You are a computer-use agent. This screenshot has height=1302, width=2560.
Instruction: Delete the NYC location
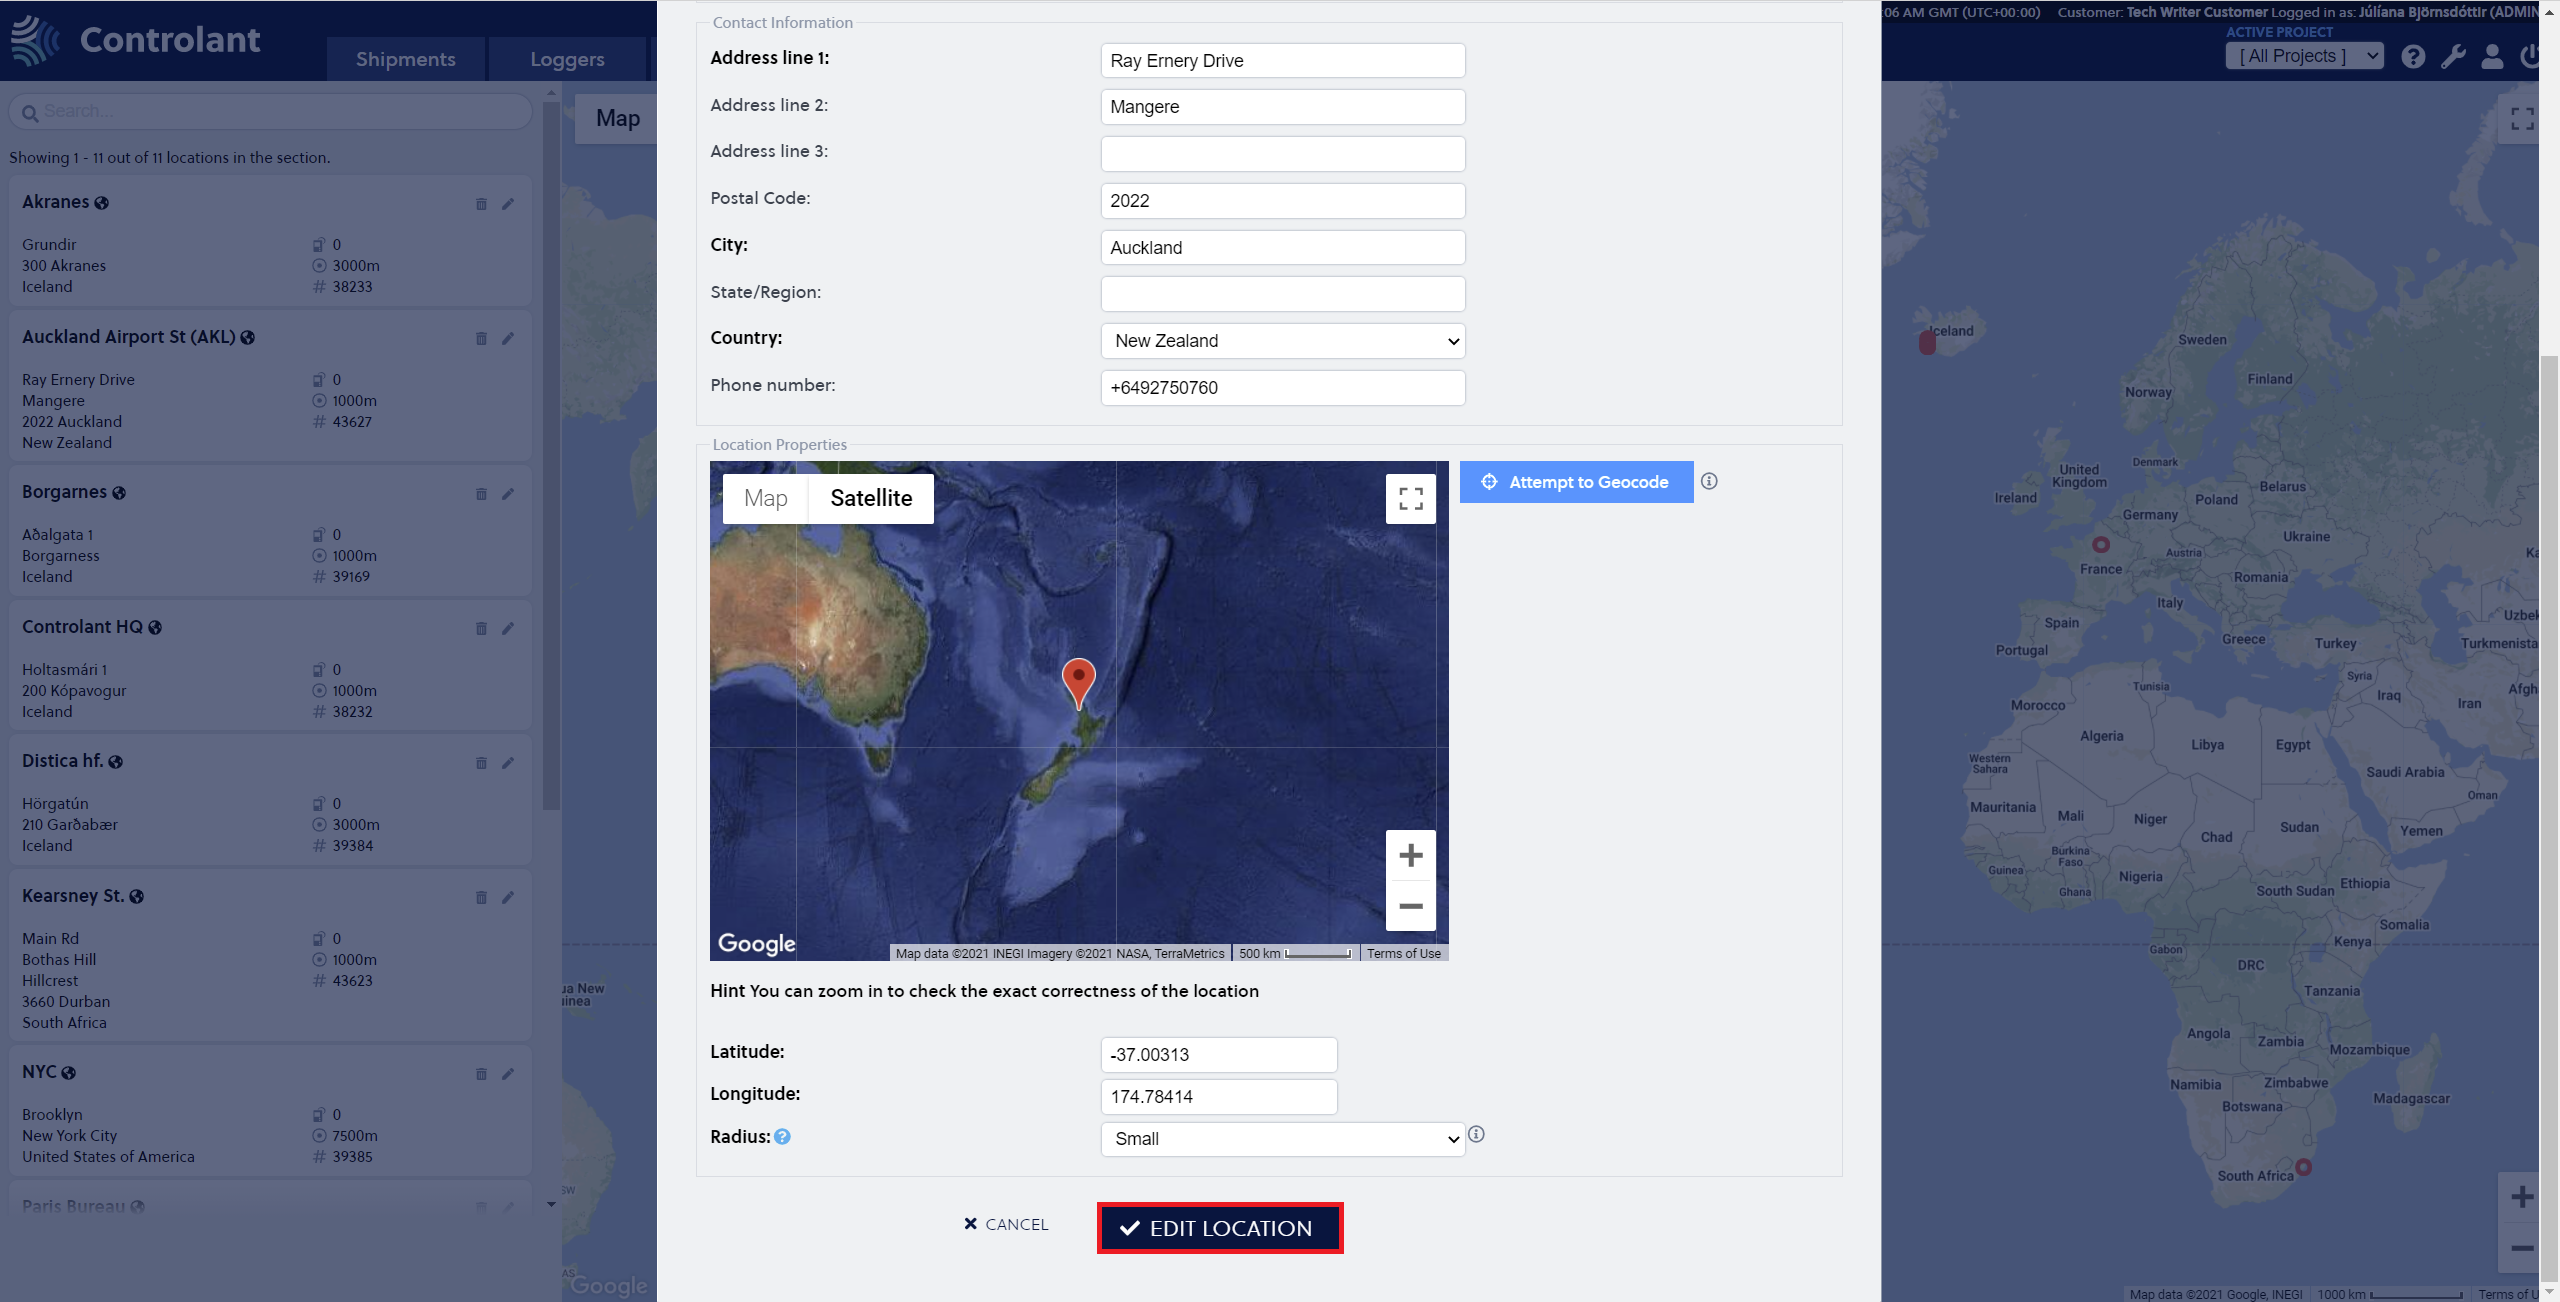[481, 1074]
